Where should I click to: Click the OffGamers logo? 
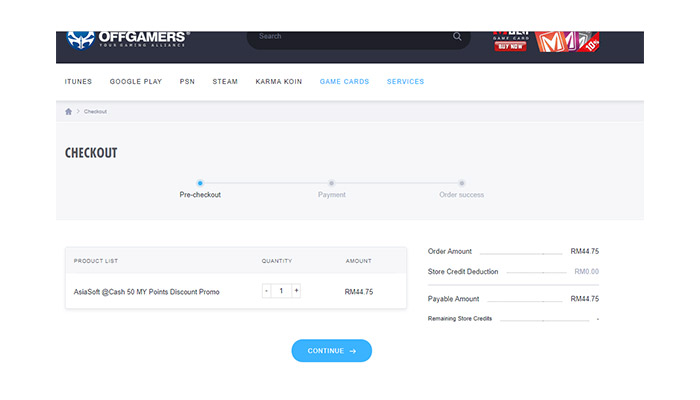[128, 40]
